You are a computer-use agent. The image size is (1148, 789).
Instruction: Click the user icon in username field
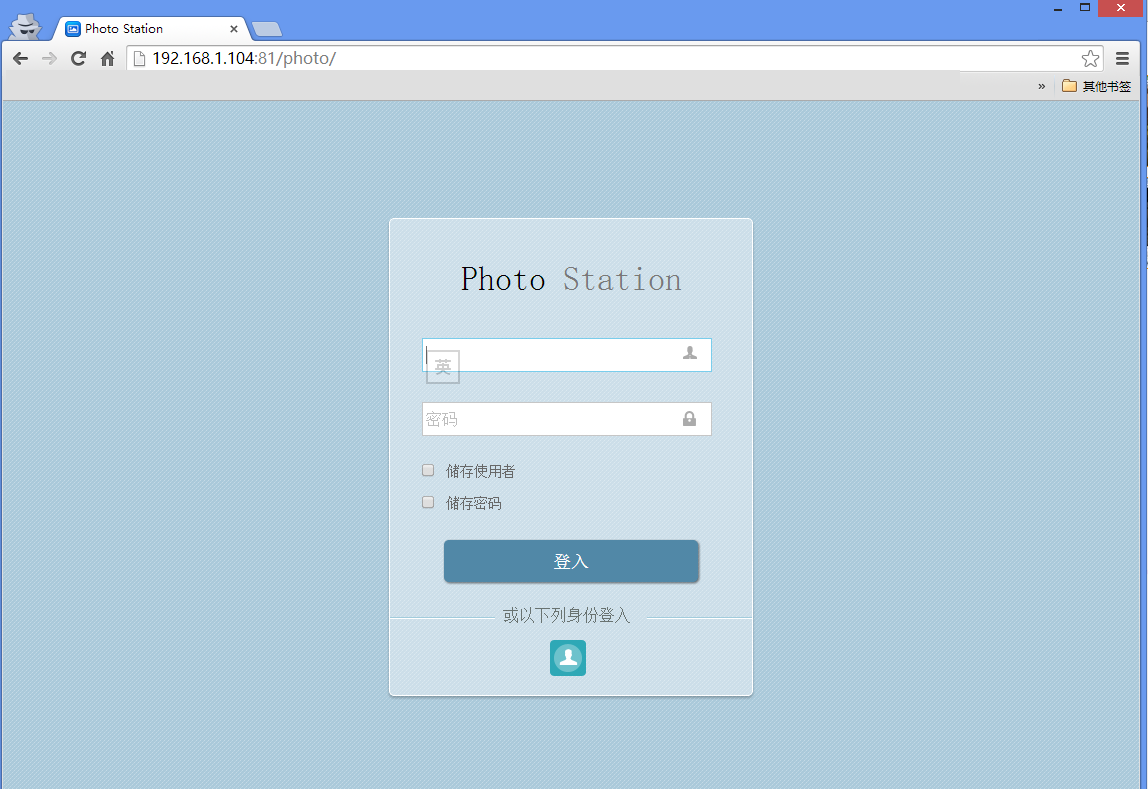[690, 354]
